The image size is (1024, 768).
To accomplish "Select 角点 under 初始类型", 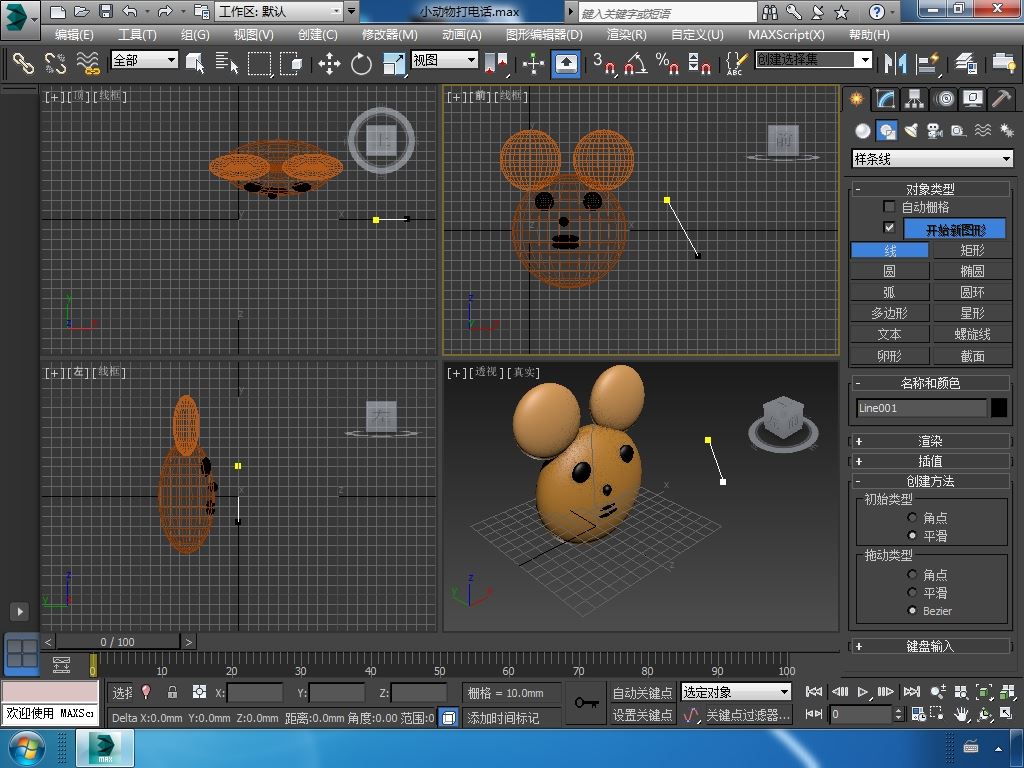I will click(x=912, y=517).
